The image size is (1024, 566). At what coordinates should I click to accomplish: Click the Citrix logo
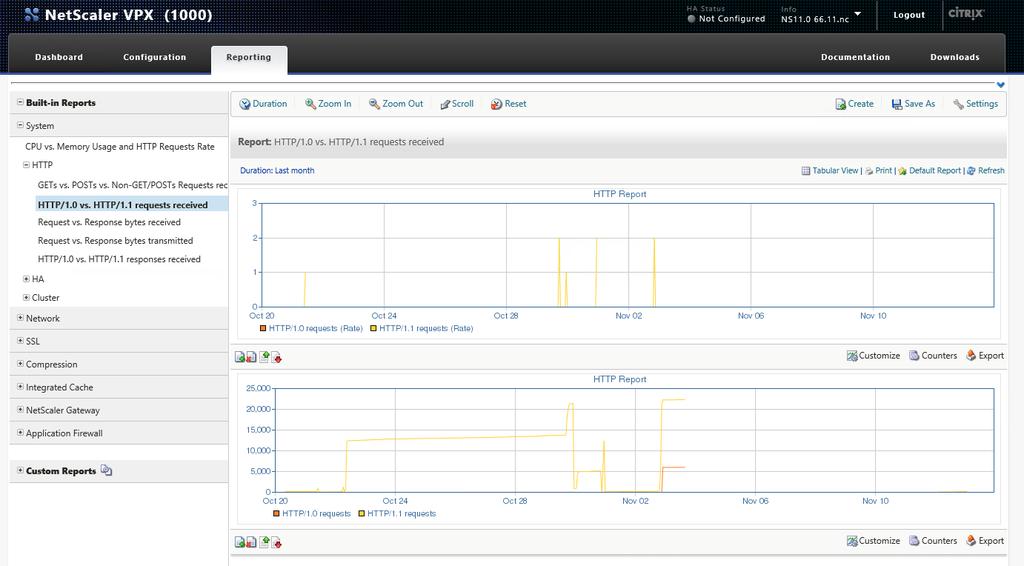[966, 13]
